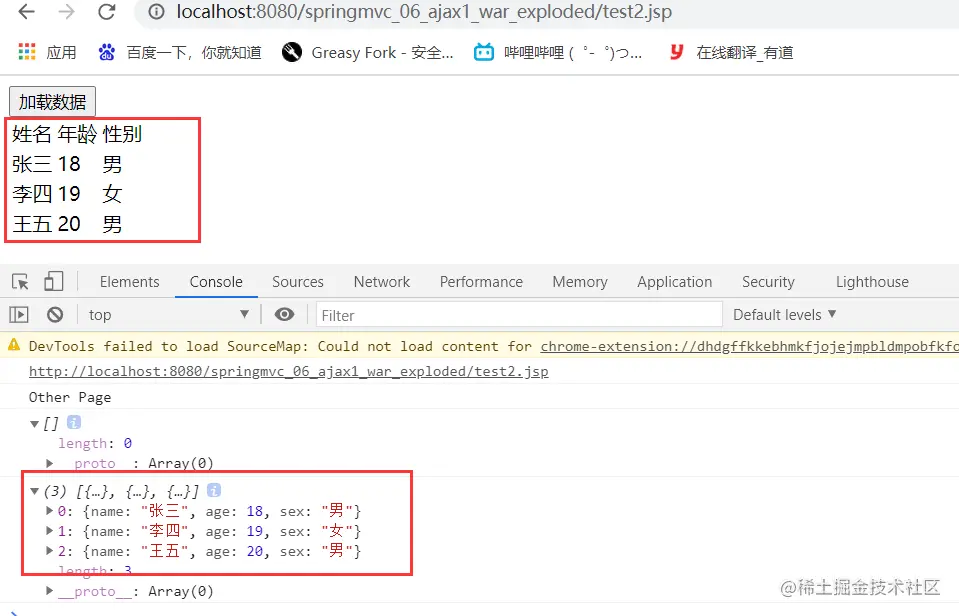Click the 王五 name cell
The image size is (959, 616).
(x=32, y=224)
